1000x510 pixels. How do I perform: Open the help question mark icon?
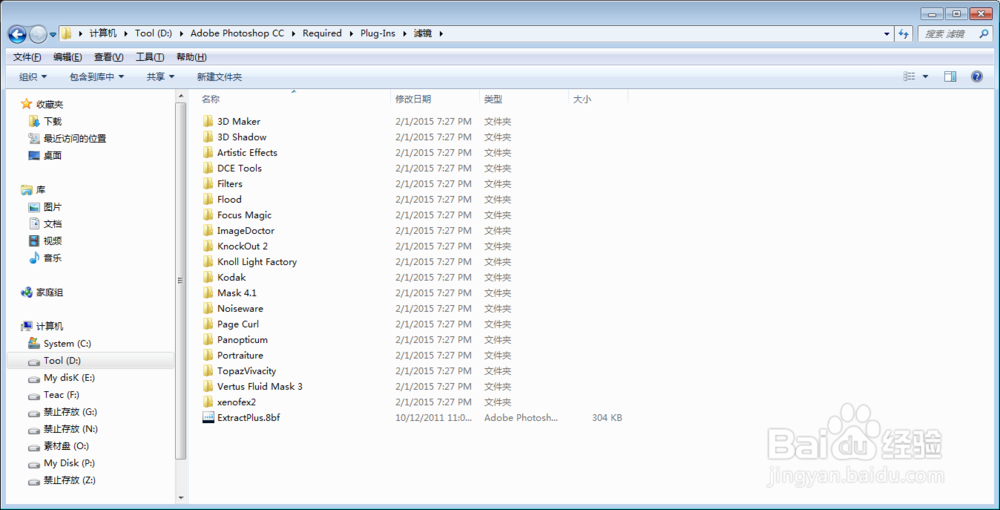click(x=977, y=76)
